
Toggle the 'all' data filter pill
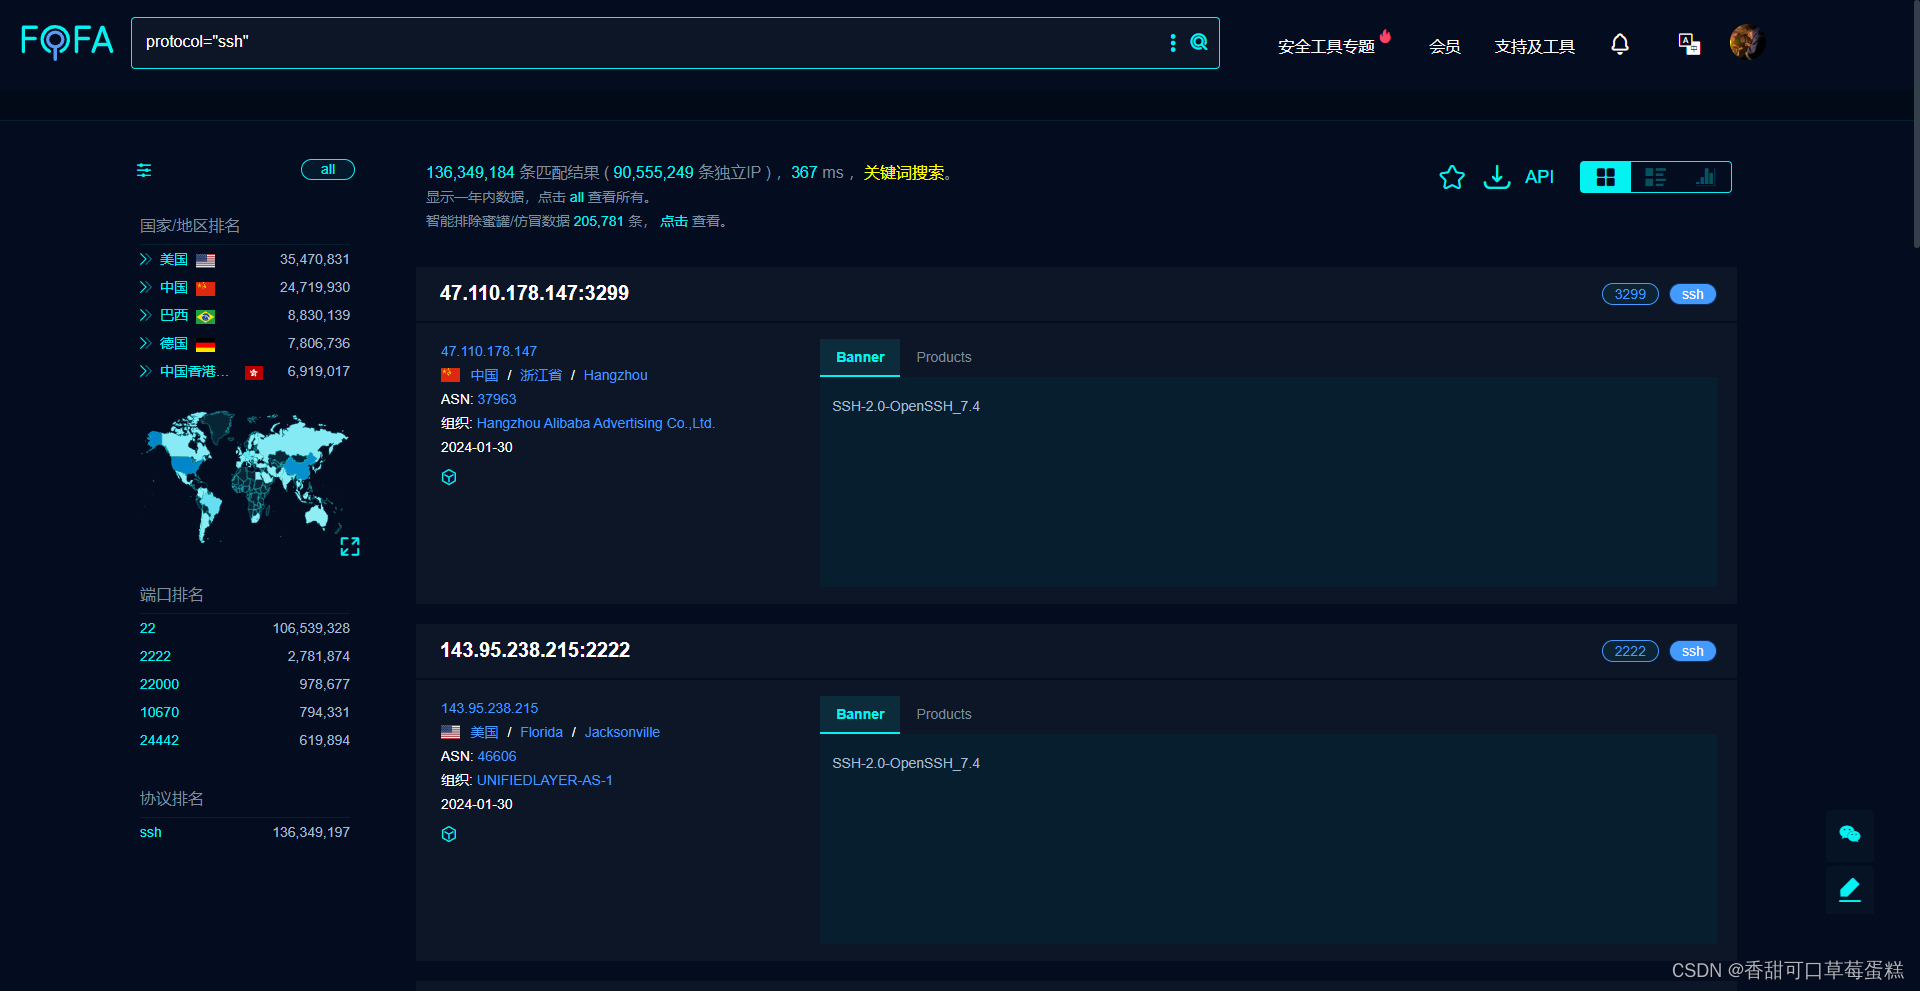tap(328, 170)
